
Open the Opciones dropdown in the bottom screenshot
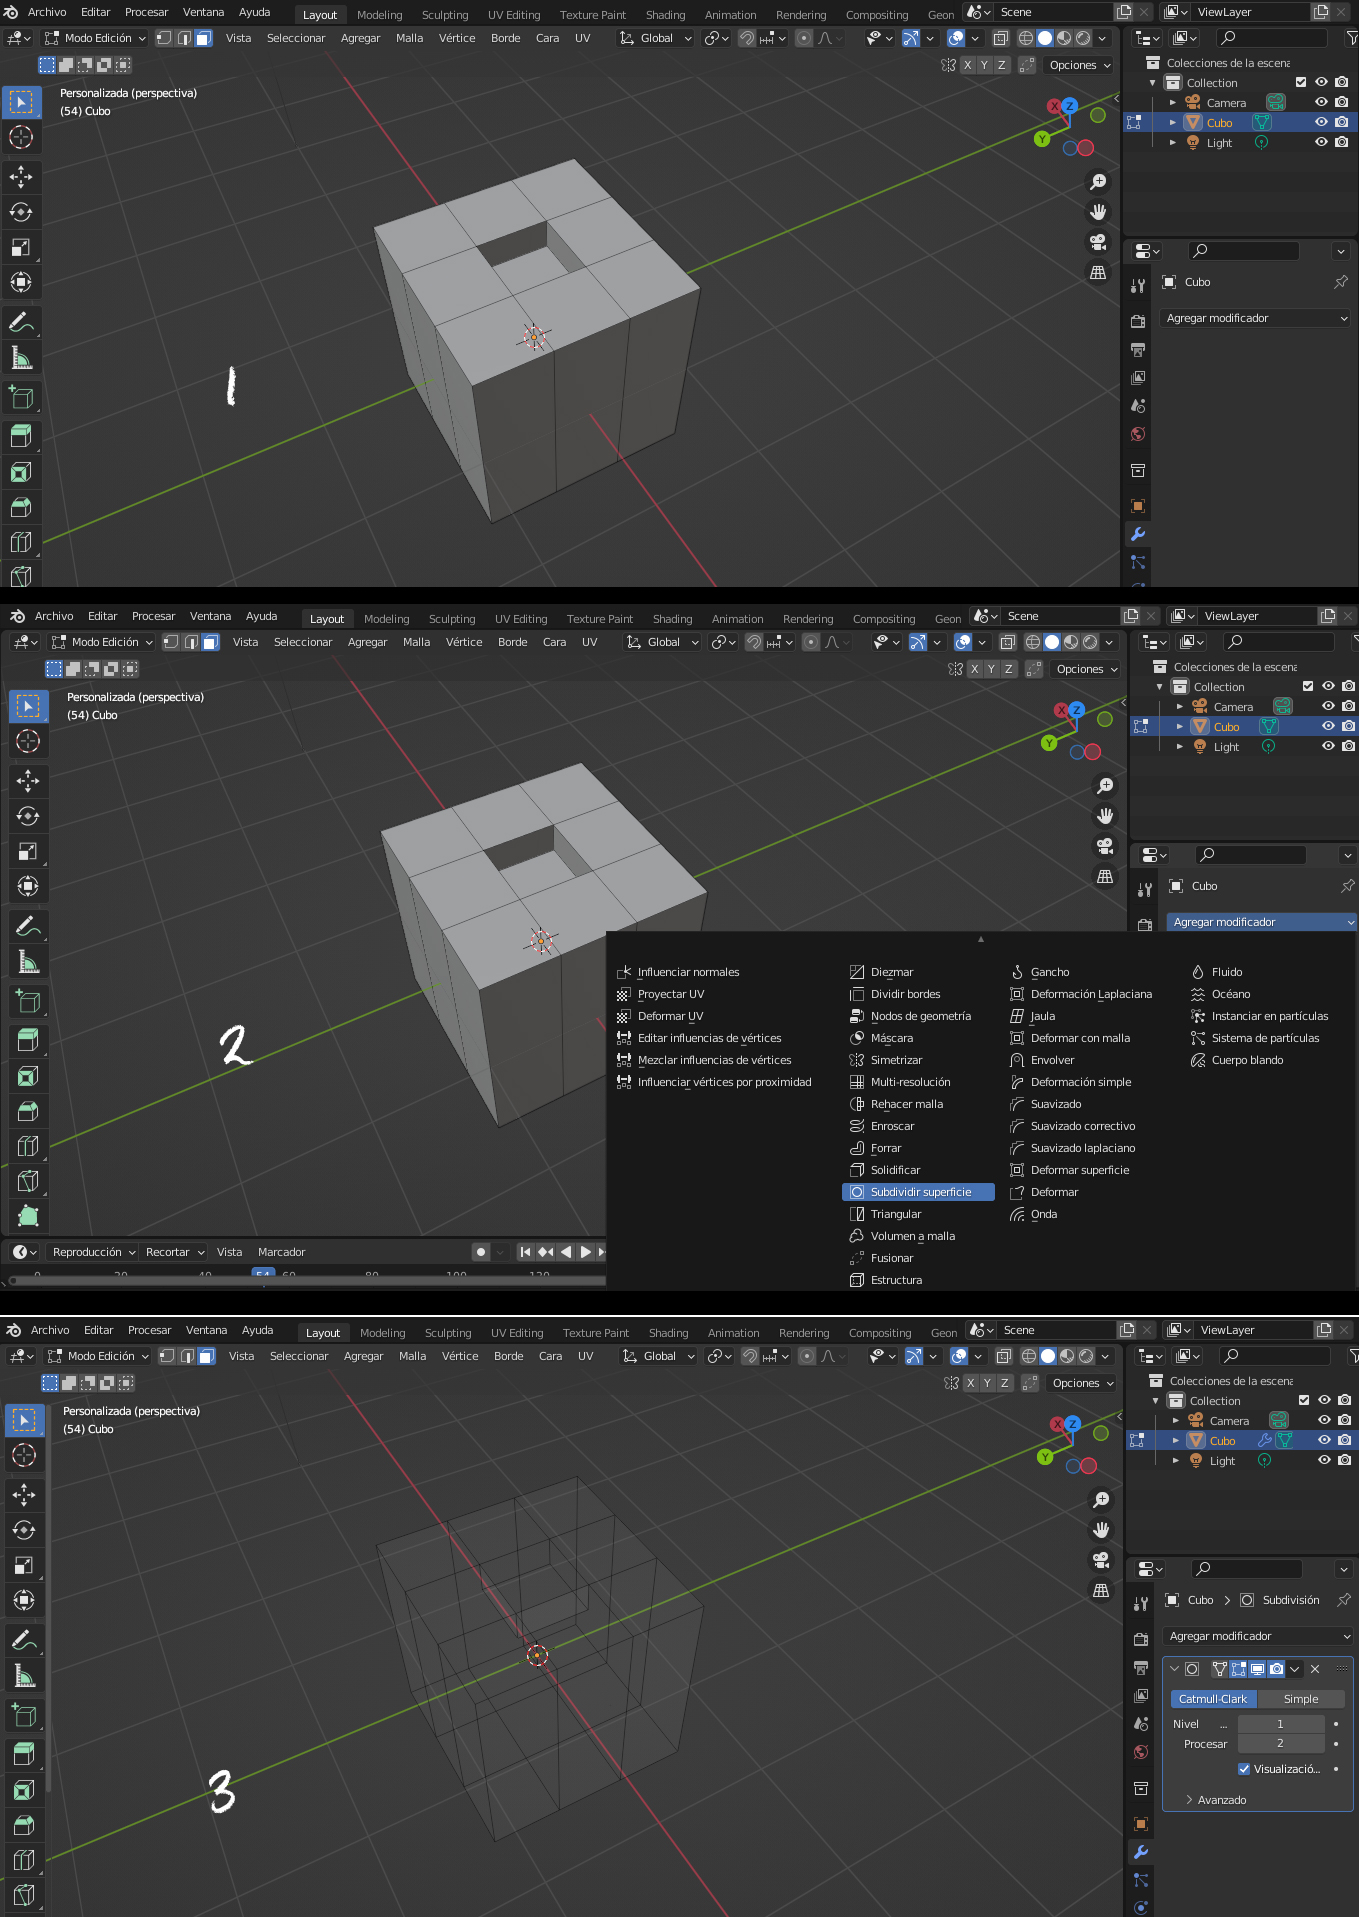1080,1383
